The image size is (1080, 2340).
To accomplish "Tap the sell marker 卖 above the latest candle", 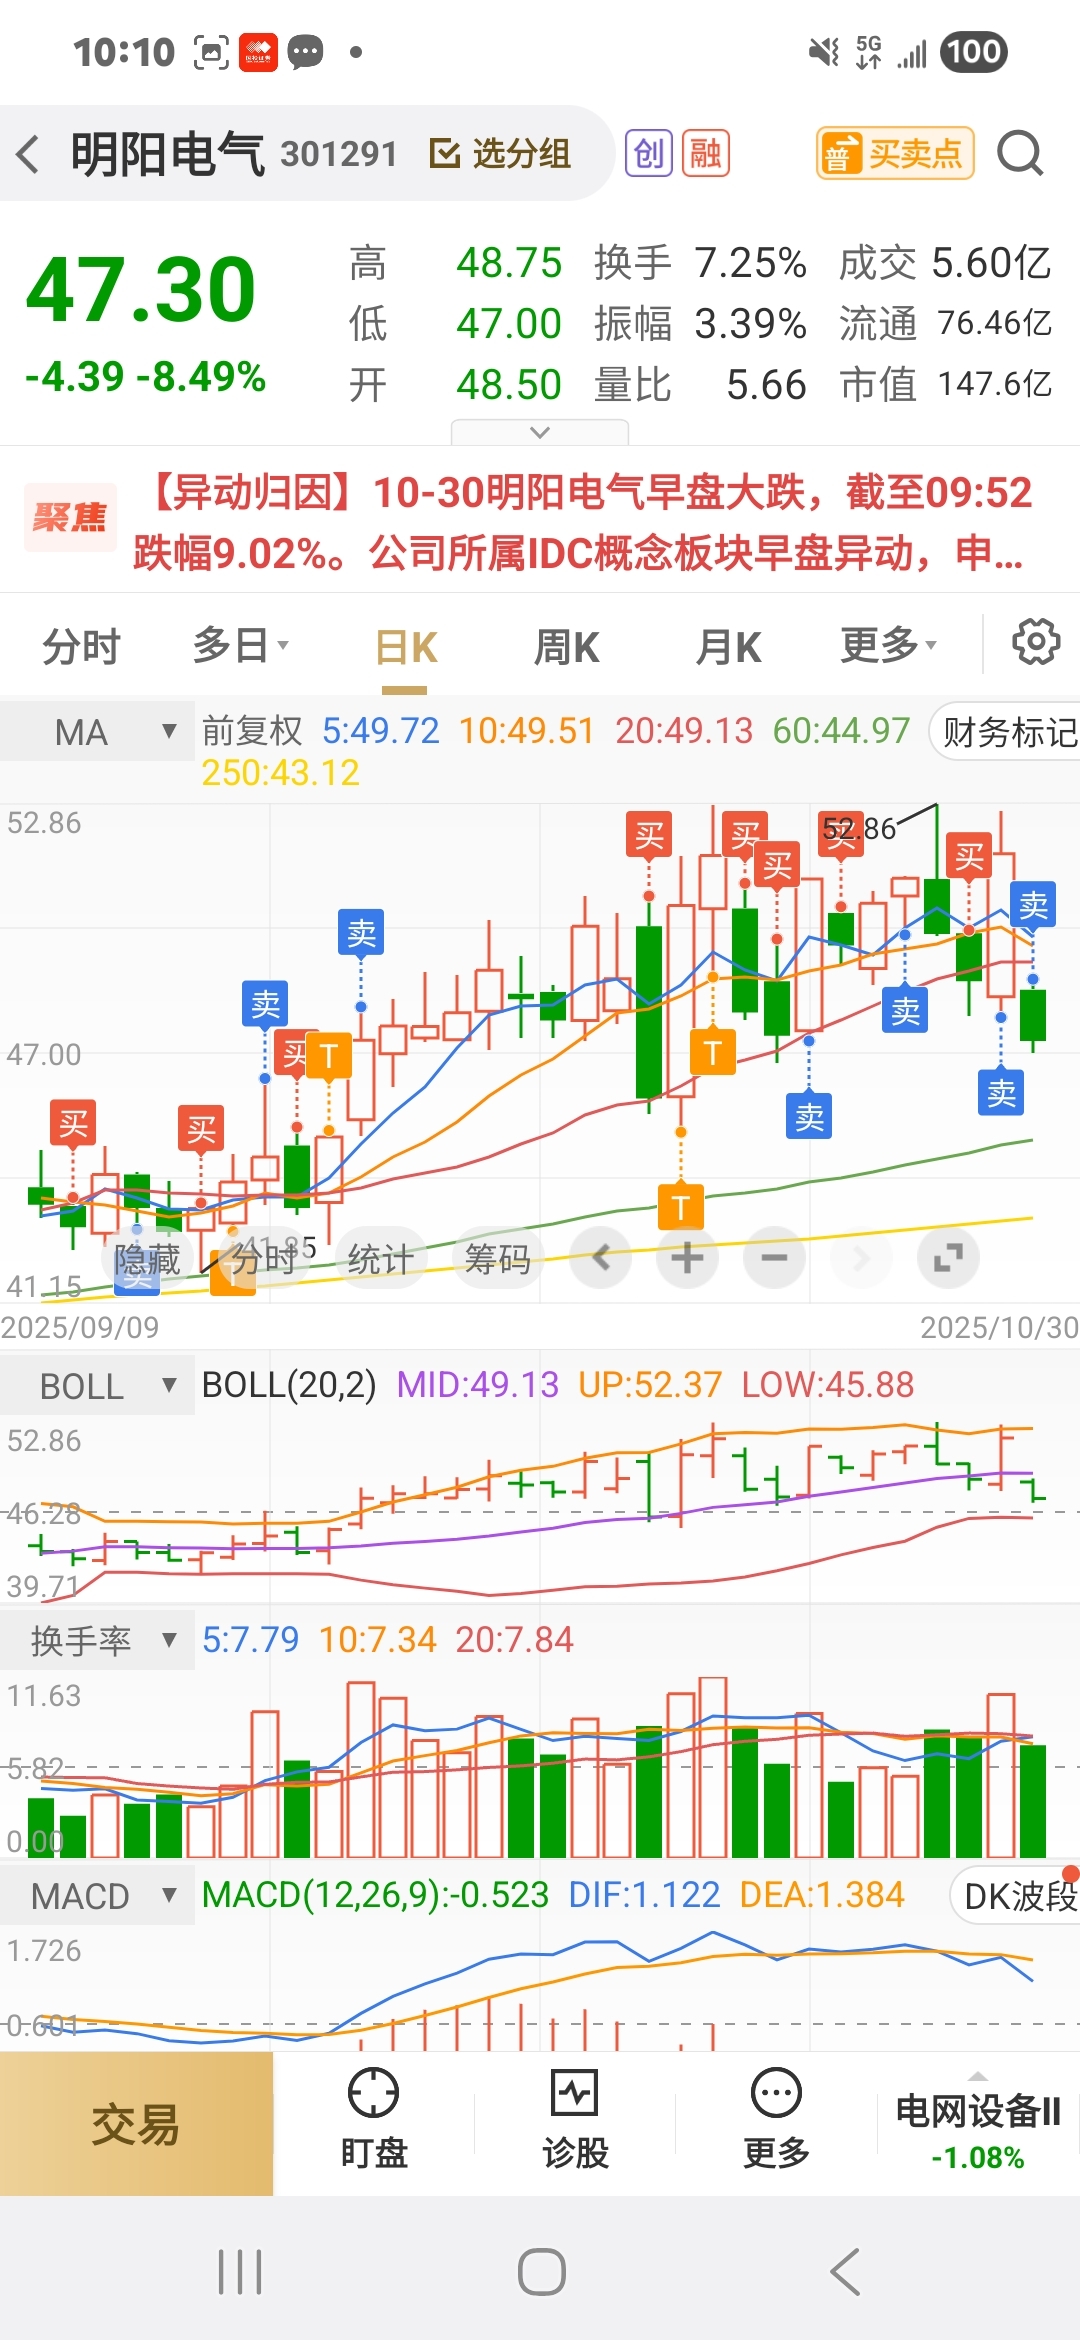I will pyautogui.click(x=1033, y=906).
